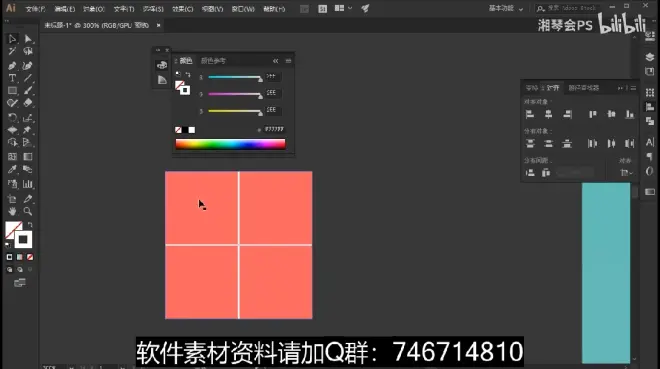
Task: Select the Line Segment tool
Action: pos(28,78)
